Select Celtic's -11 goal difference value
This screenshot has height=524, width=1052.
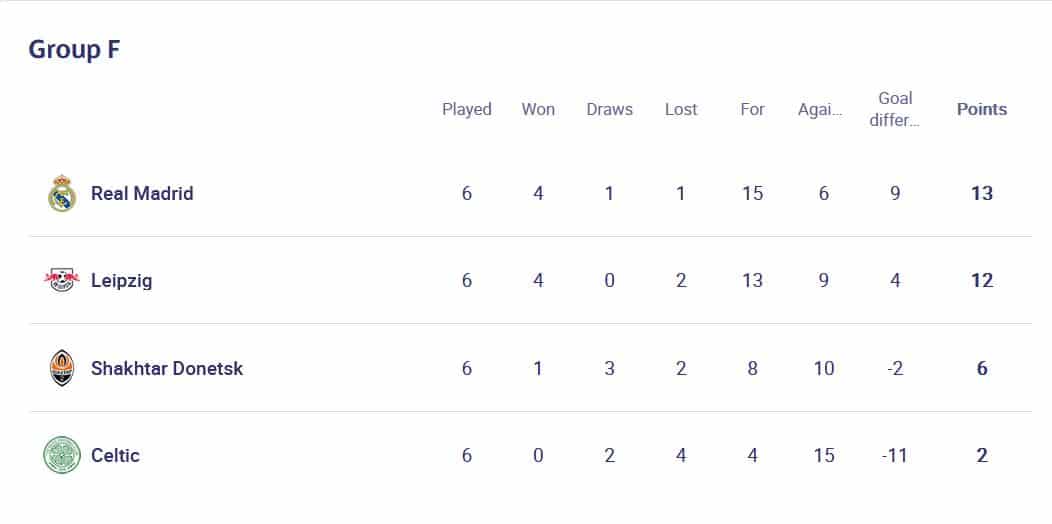pos(895,456)
